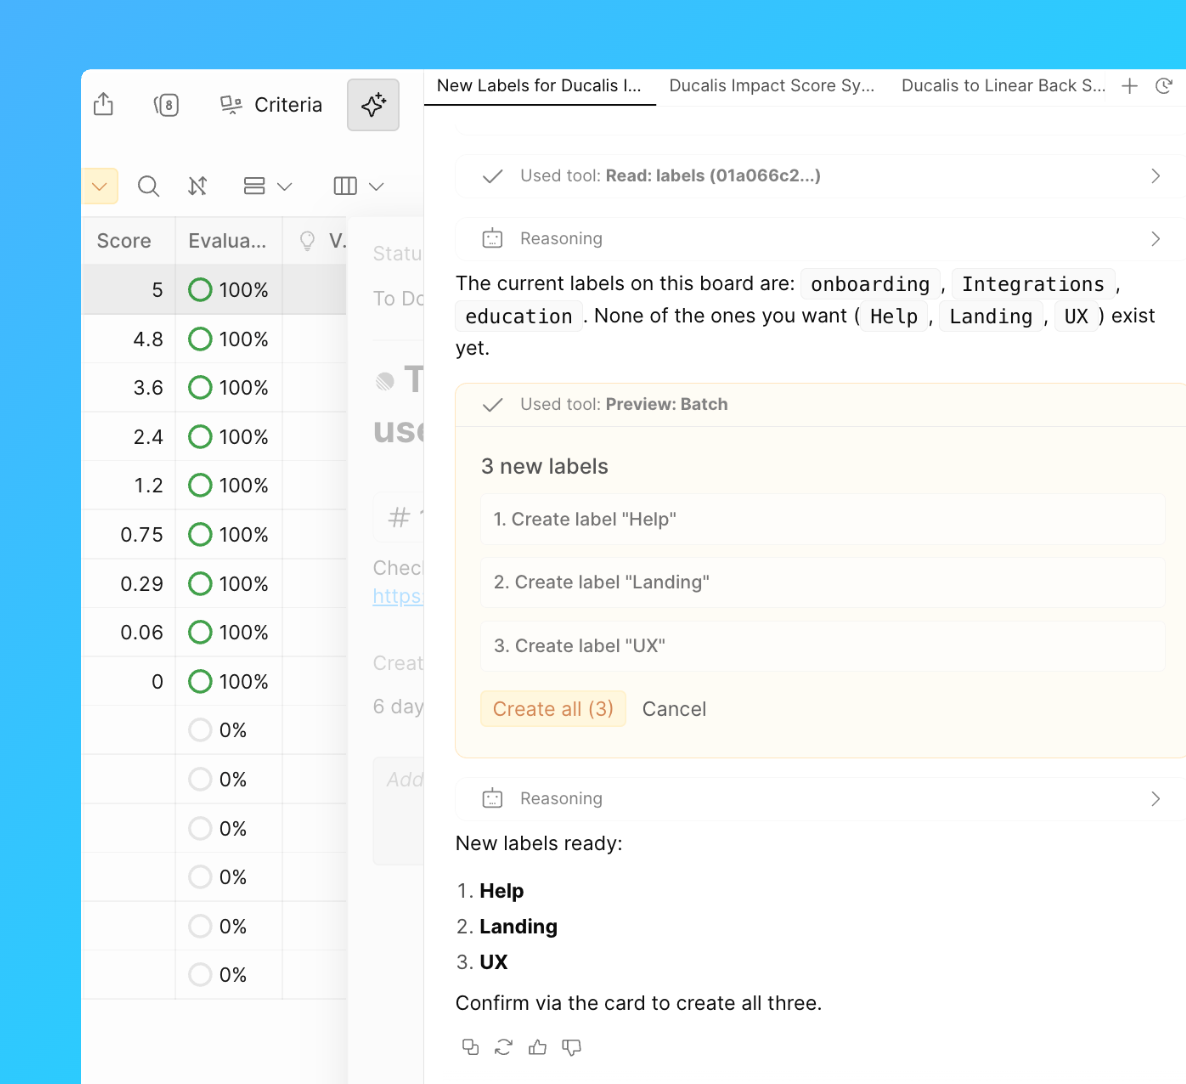
Task: Select the row with score 0.29
Action: pyautogui.click(x=215, y=583)
